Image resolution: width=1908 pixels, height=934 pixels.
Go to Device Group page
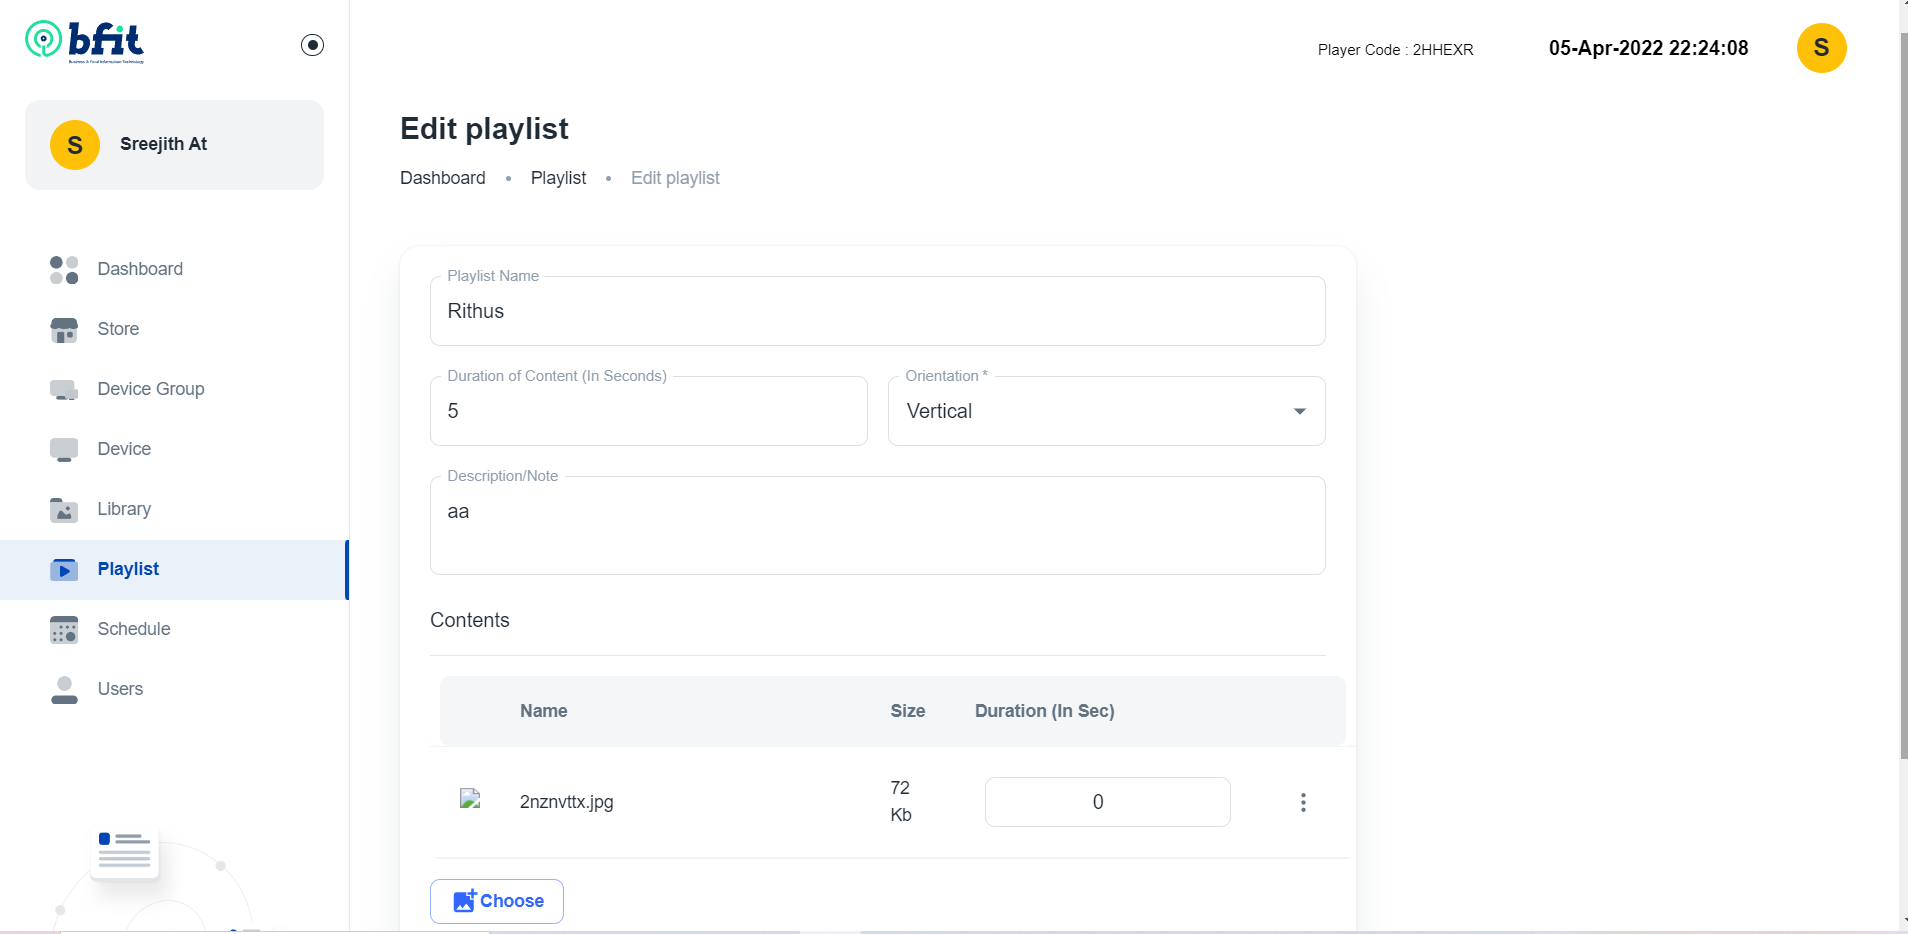pyautogui.click(x=175, y=389)
